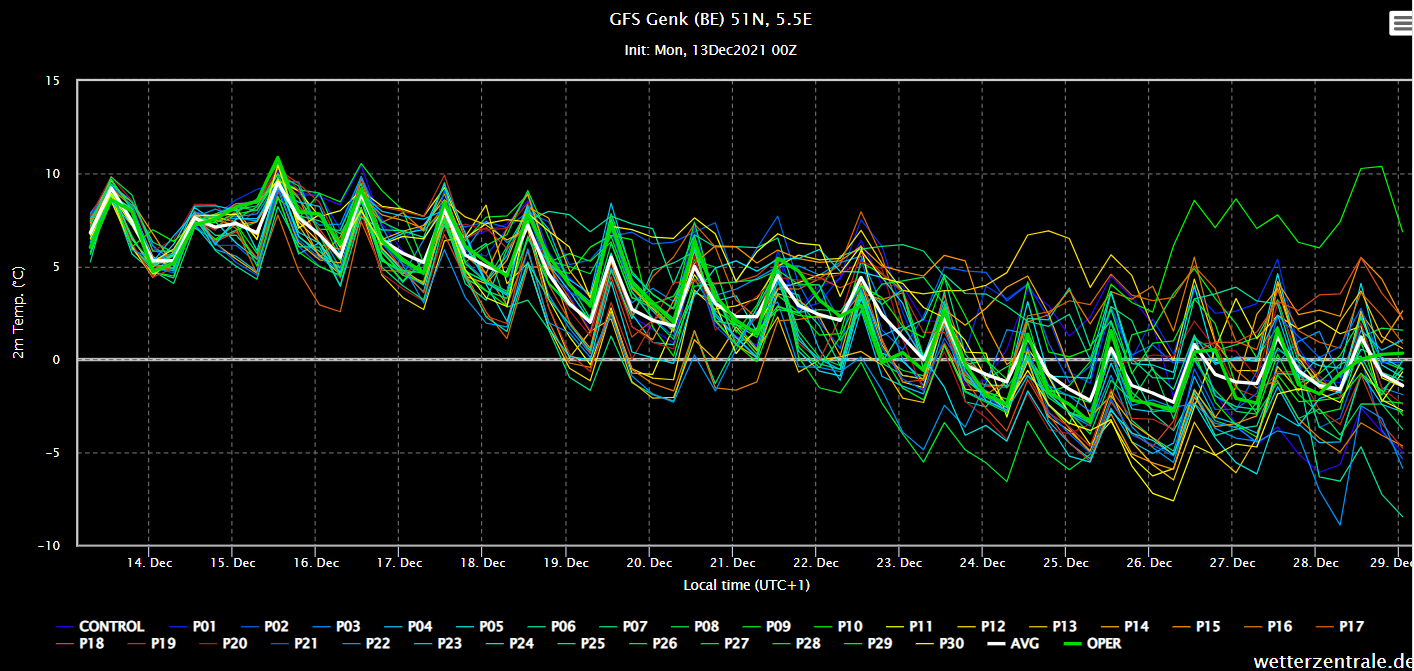This screenshot has width=1414, height=671.
Task: Click the 10 y-axis label
Action: 53,174
